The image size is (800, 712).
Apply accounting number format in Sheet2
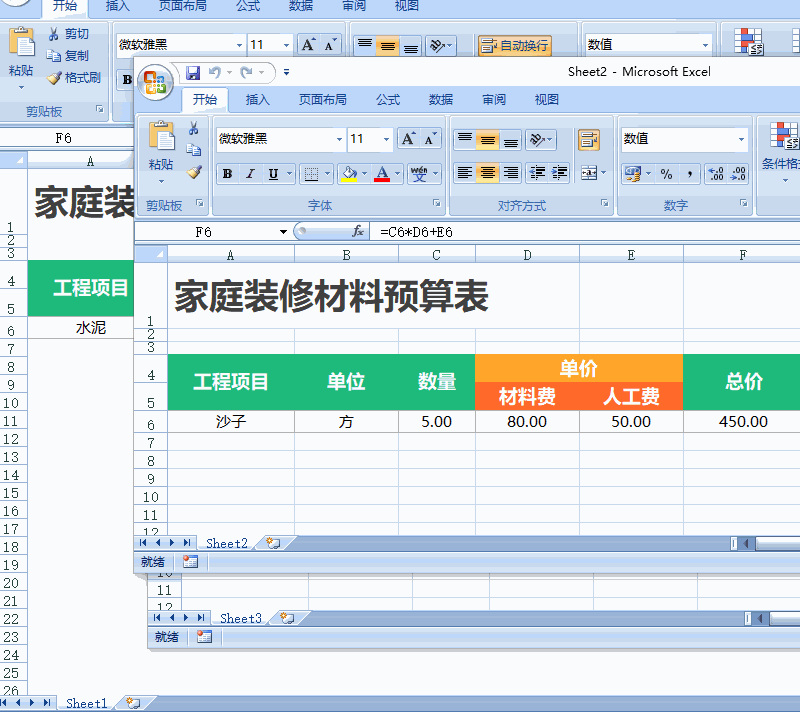pyautogui.click(x=633, y=174)
